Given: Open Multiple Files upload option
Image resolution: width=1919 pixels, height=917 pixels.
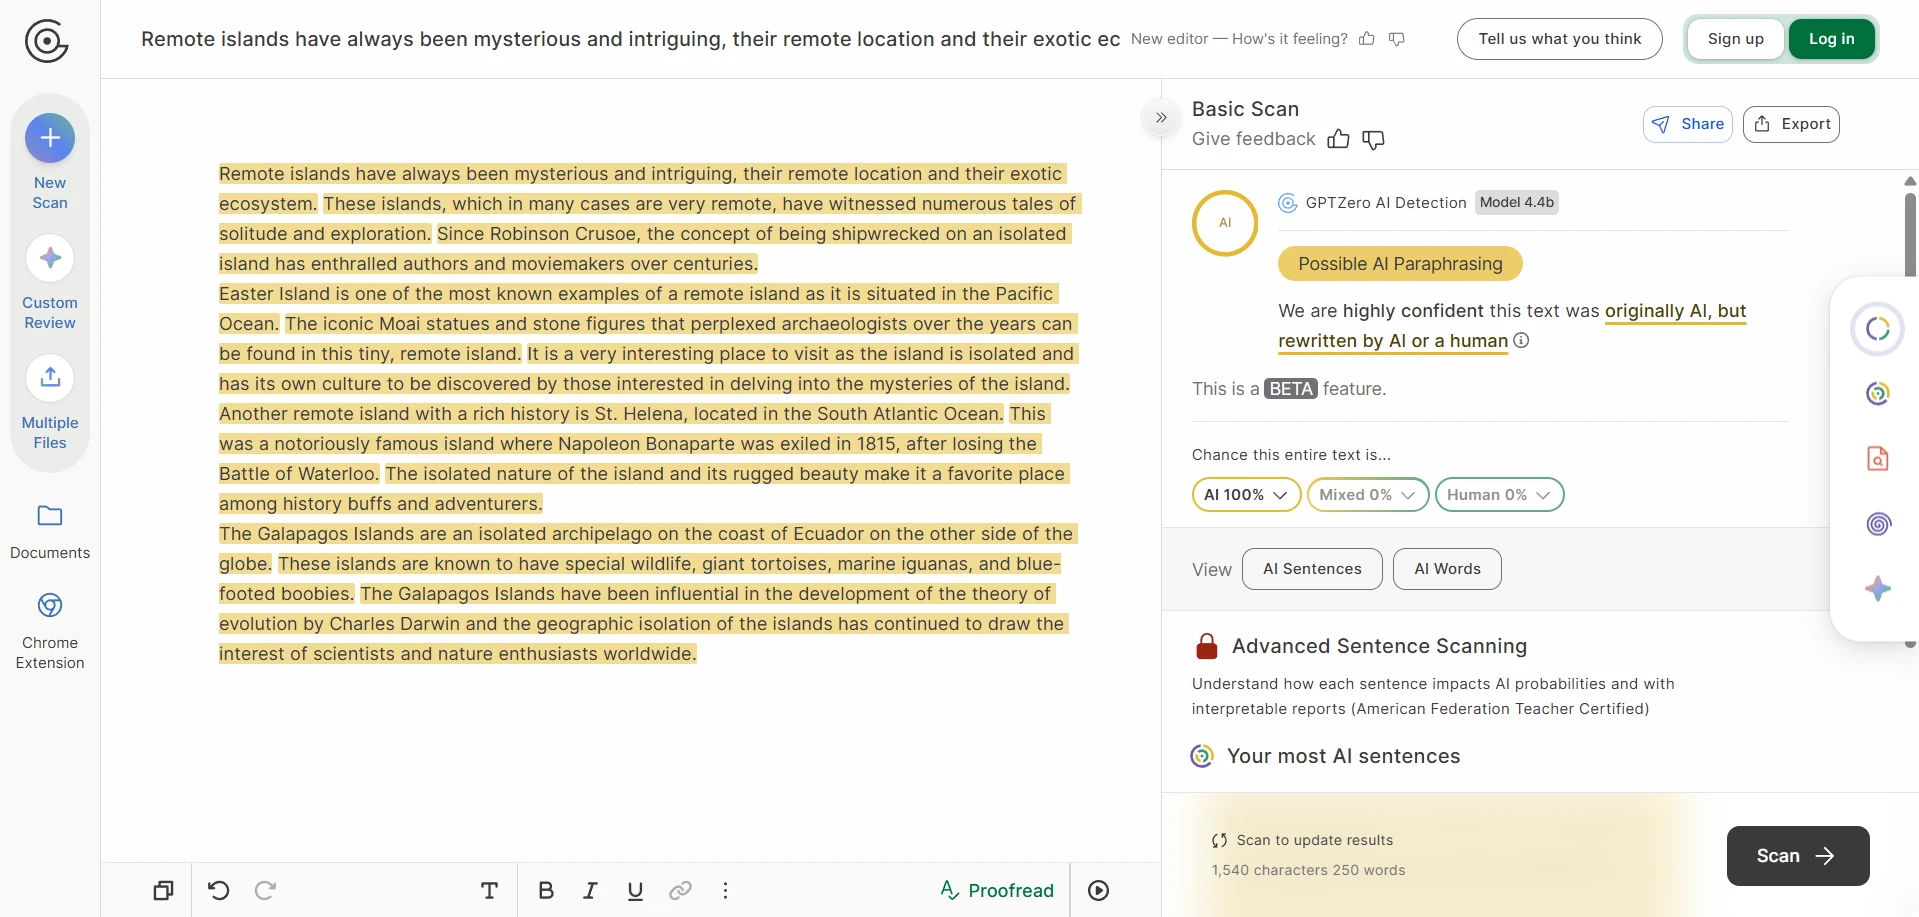Looking at the screenshot, I should [50, 379].
